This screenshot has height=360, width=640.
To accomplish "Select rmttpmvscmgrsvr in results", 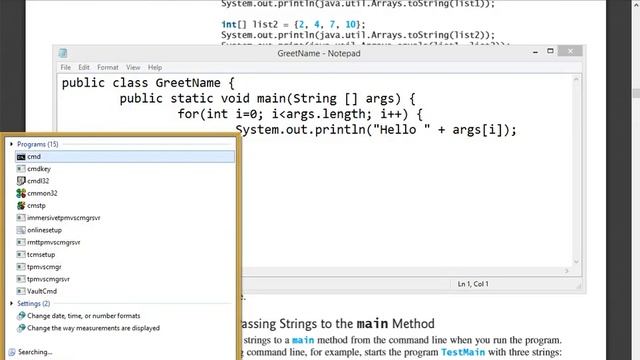I will point(125,242).
